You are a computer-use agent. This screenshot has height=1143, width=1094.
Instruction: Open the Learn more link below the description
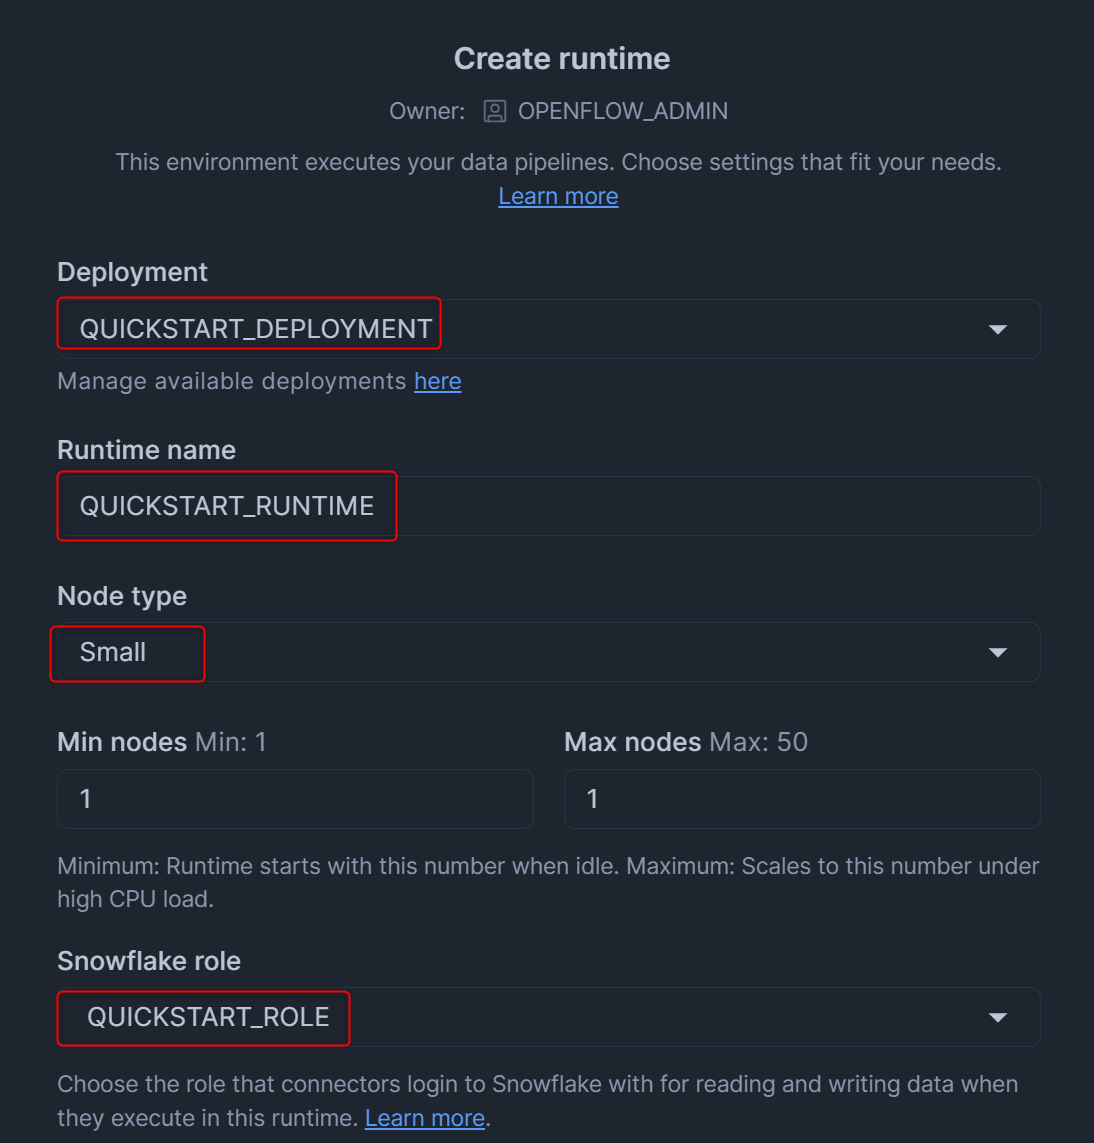point(558,196)
